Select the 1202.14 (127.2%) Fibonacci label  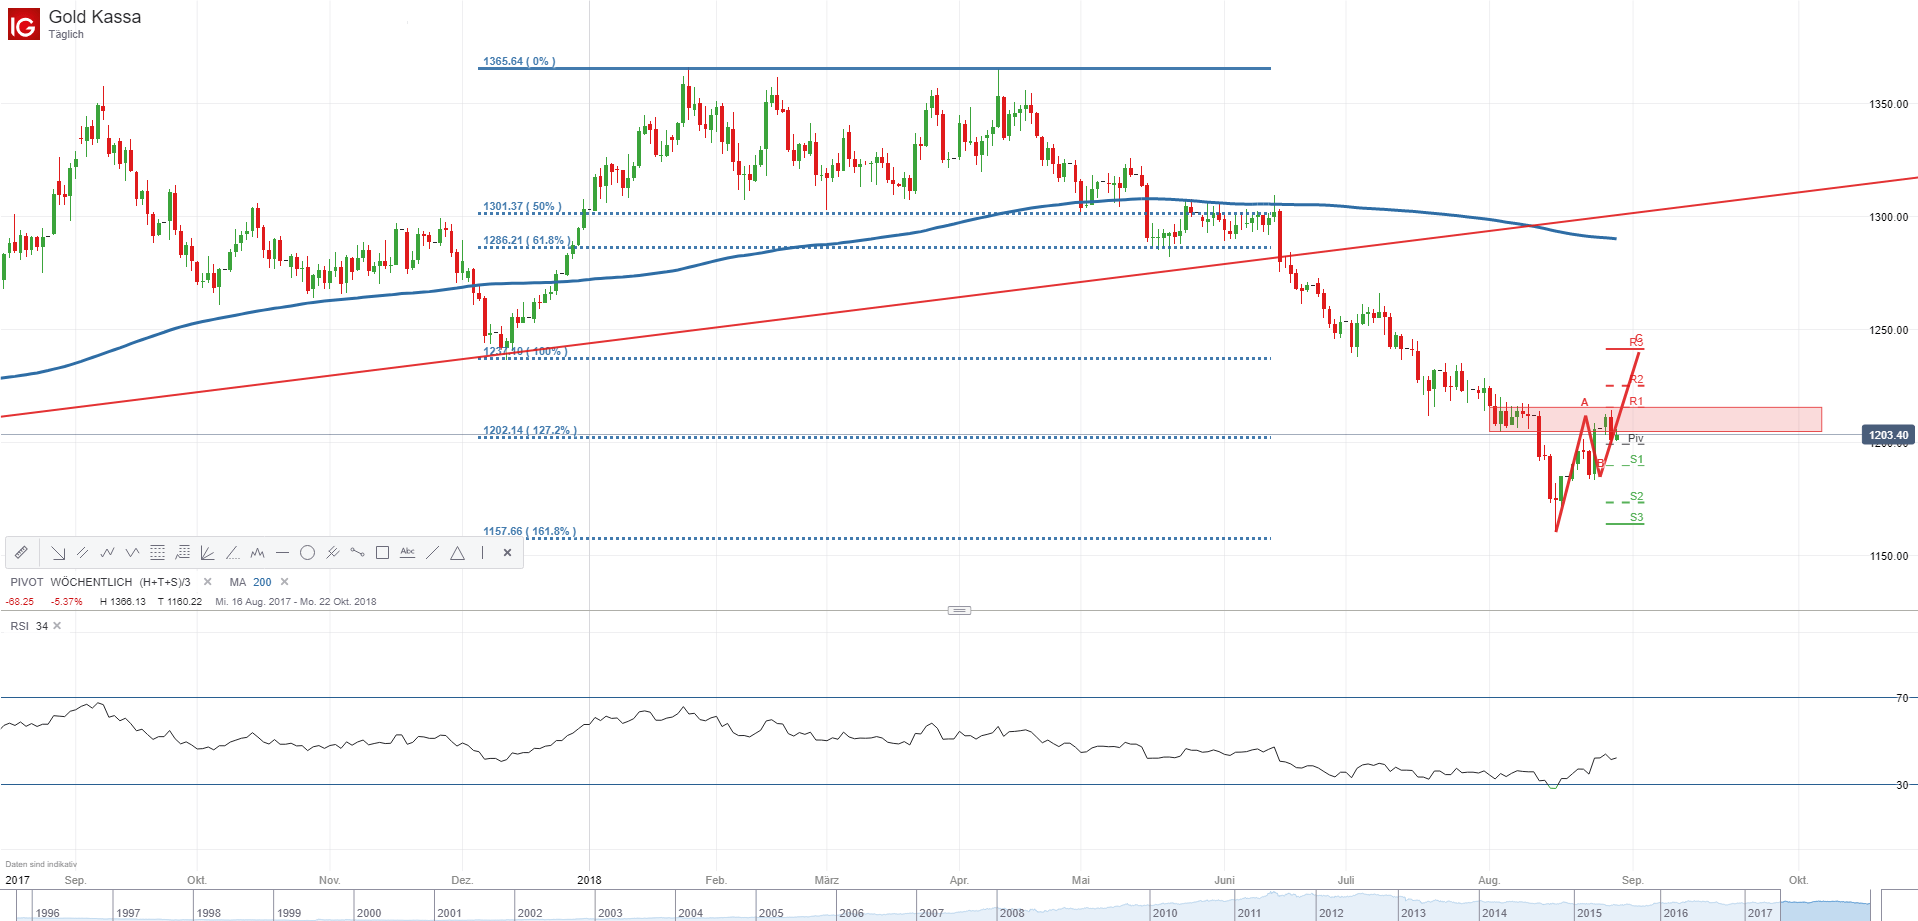(530, 431)
